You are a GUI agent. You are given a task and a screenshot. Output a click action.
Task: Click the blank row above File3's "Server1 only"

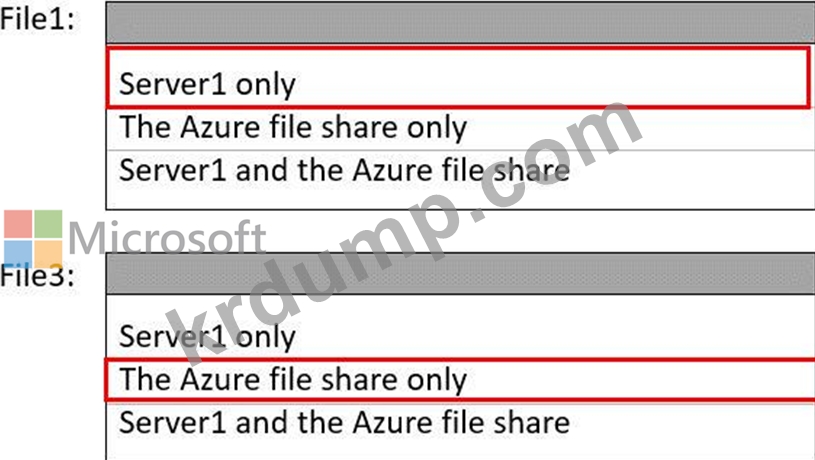point(460,307)
